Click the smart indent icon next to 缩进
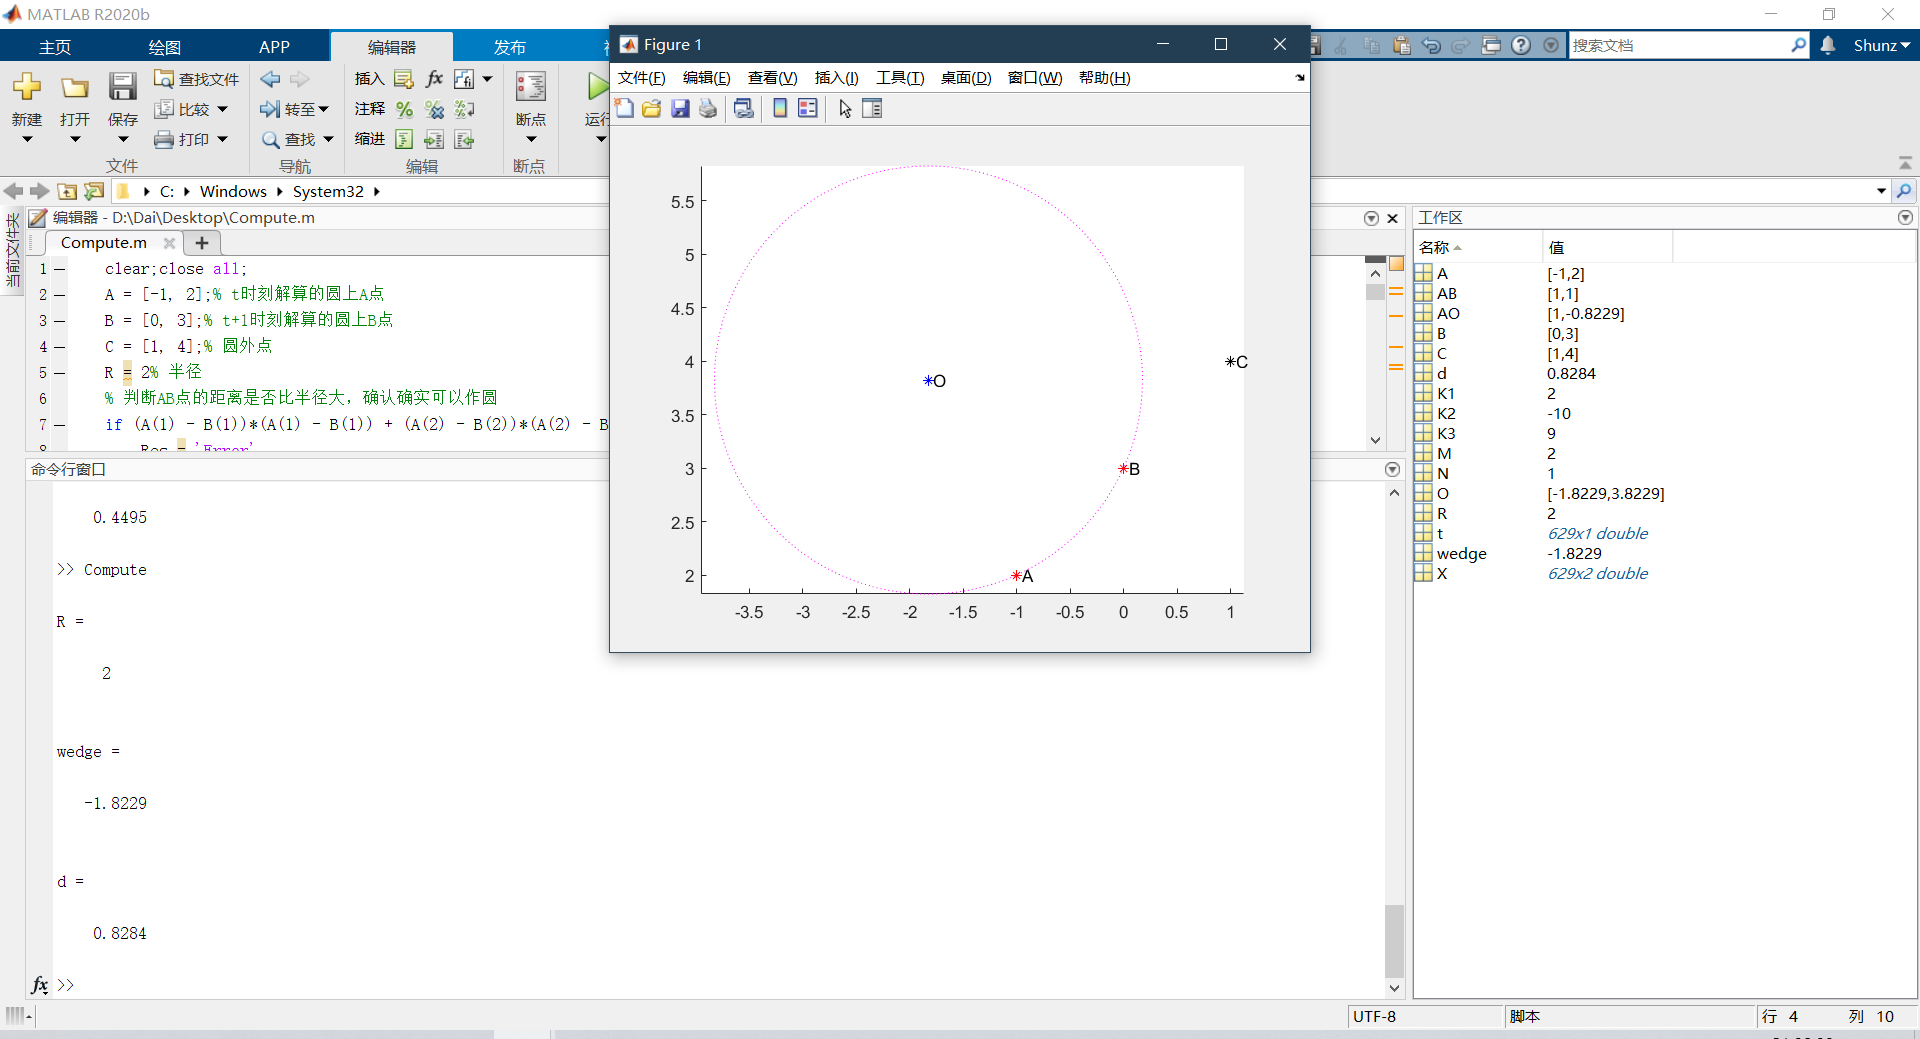The height and width of the screenshot is (1039, 1920). coord(404,139)
